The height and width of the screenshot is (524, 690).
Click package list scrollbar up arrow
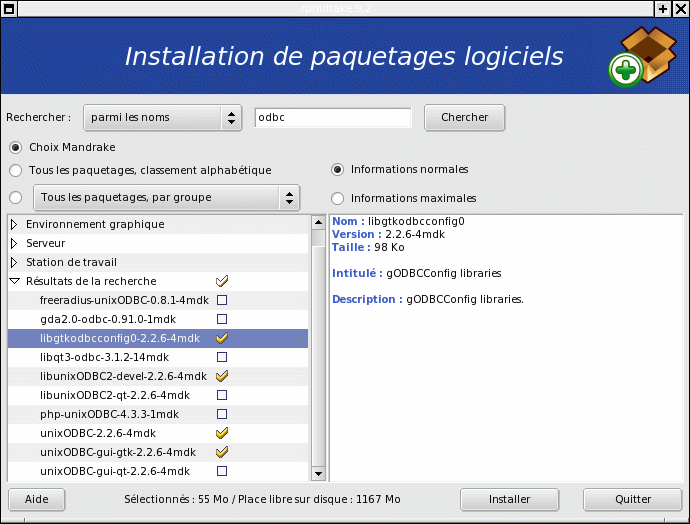[318, 222]
